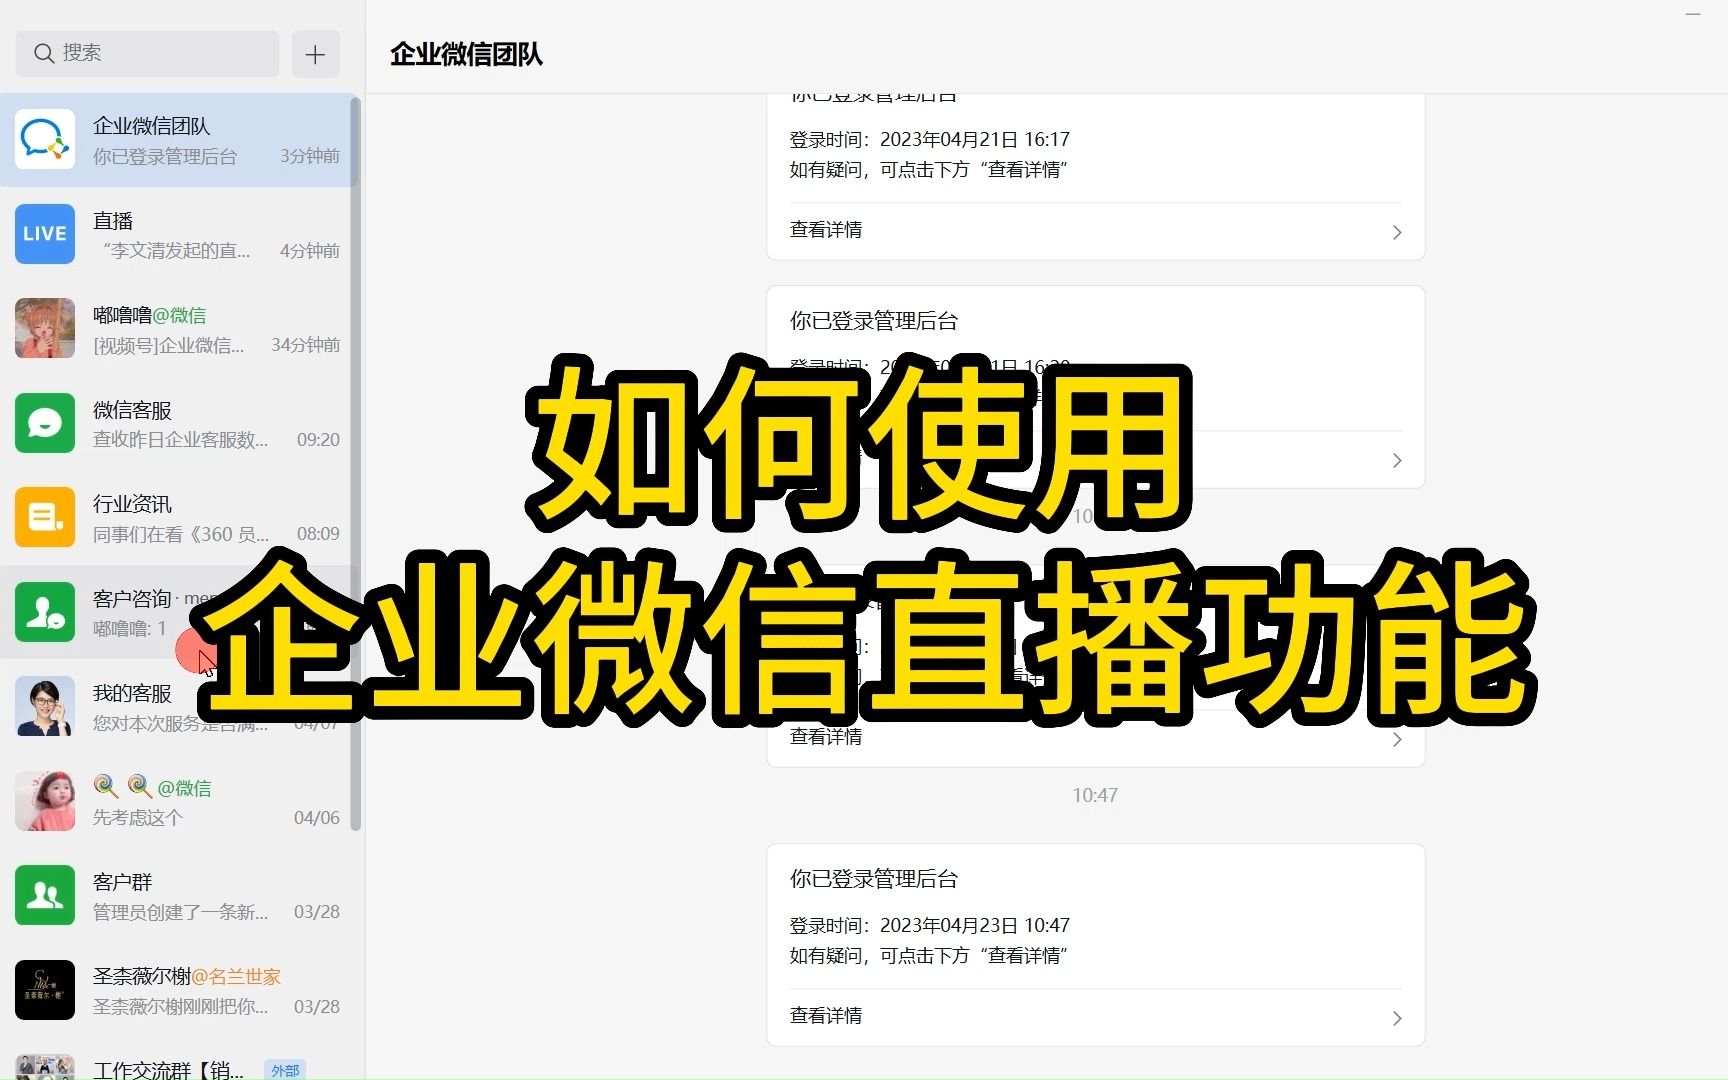Select the 客户群 chat title
The image size is (1728, 1080).
click(x=122, y=882)
